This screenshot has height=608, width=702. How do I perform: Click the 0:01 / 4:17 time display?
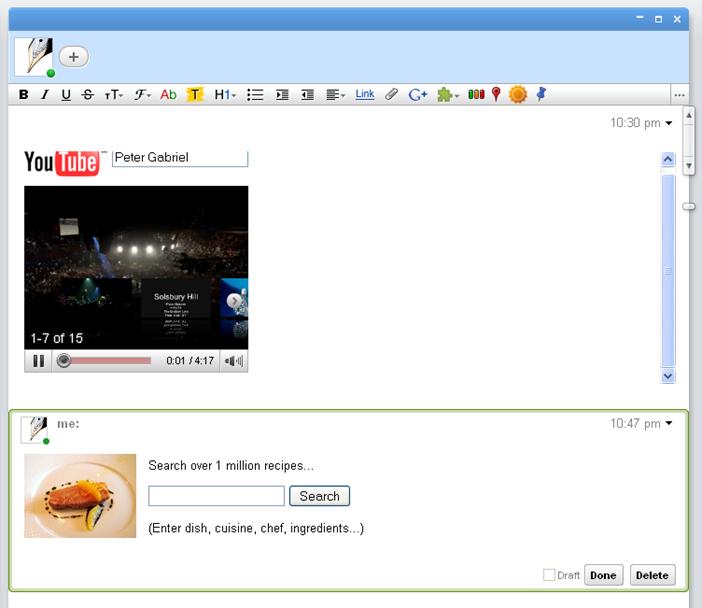pyautogui.click(x=190, y=361)
